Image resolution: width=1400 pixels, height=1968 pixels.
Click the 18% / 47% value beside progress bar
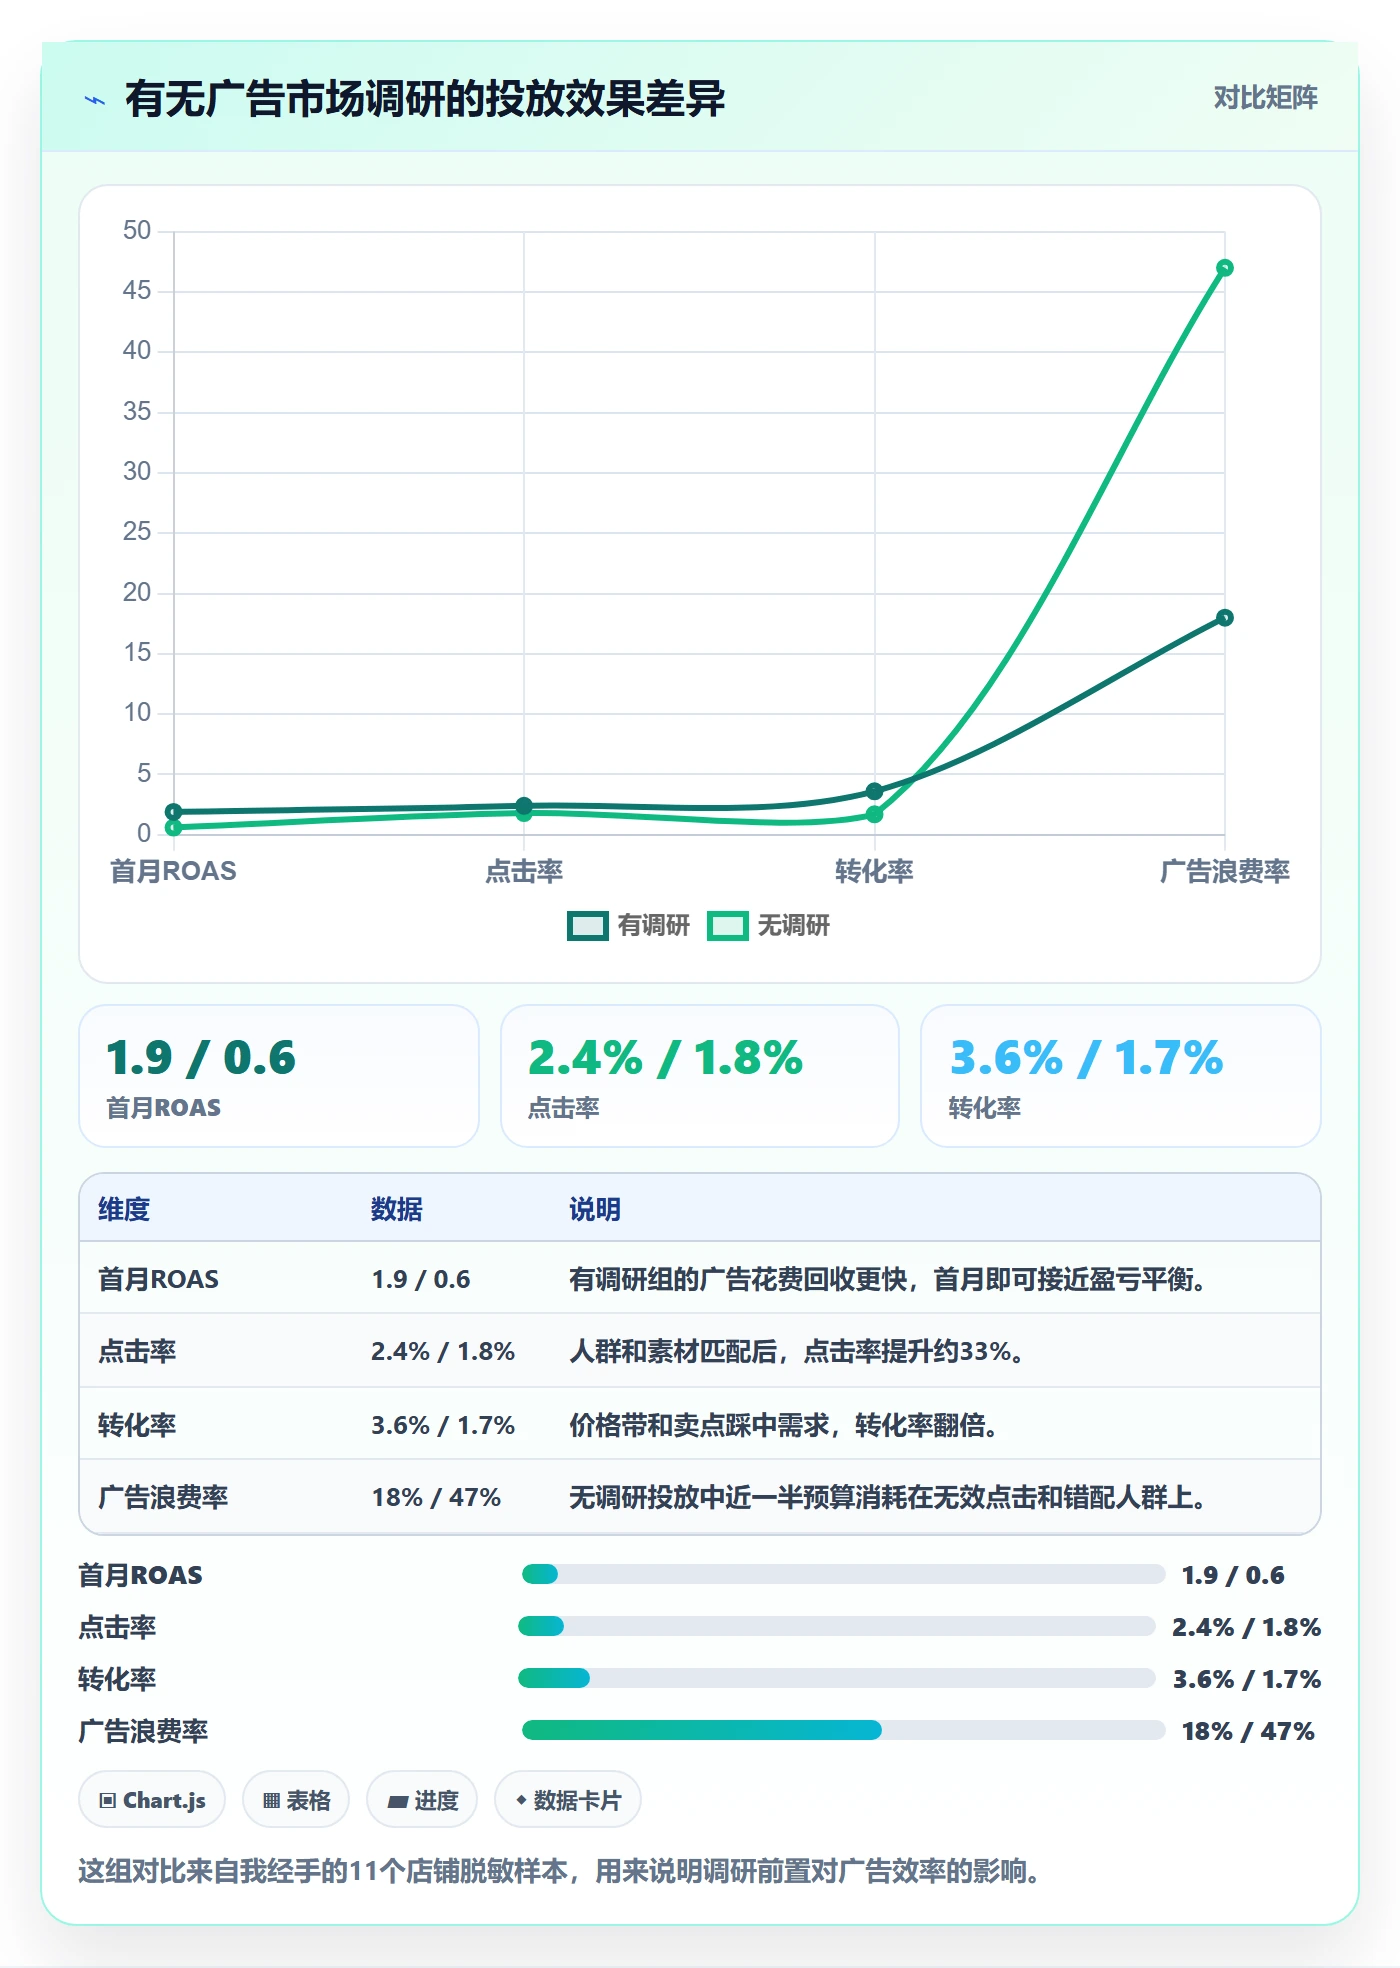click(1248, 1731)
